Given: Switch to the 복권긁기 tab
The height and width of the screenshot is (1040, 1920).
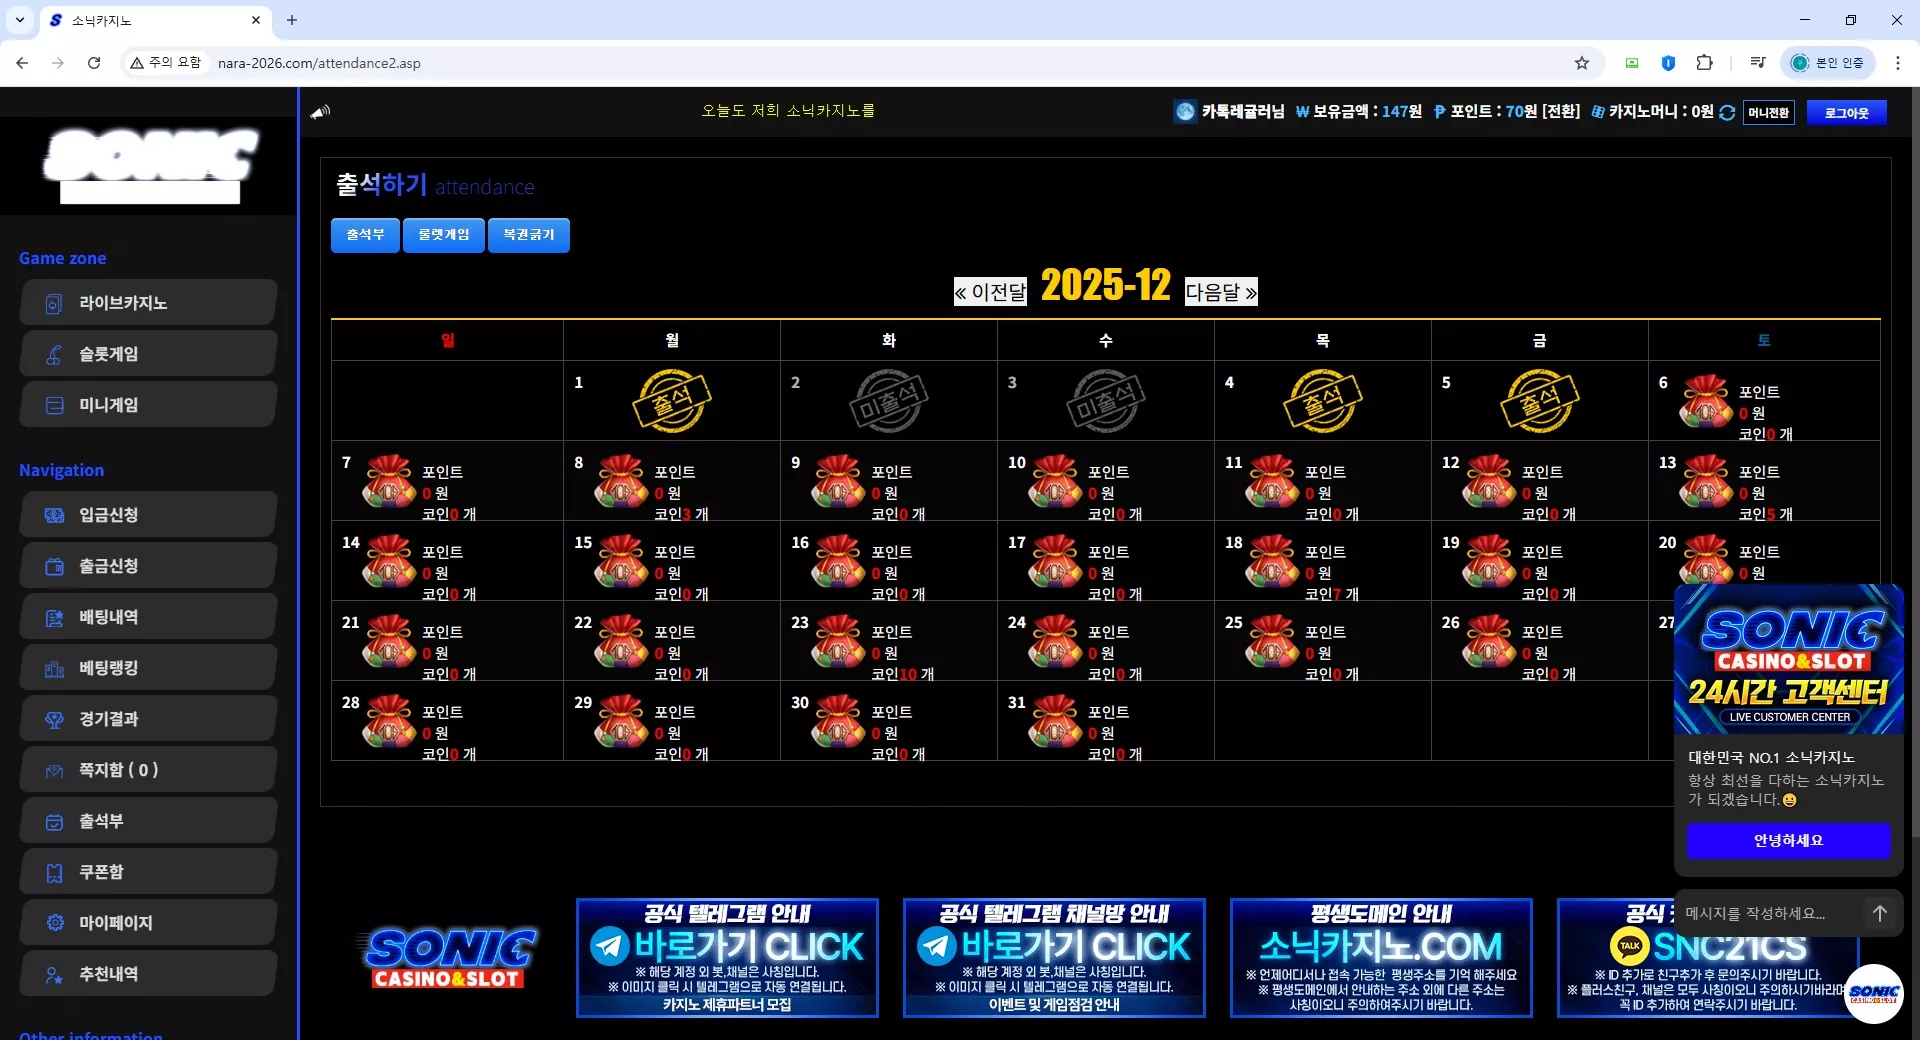Looking at the screenshot, I should coord(529,235).
